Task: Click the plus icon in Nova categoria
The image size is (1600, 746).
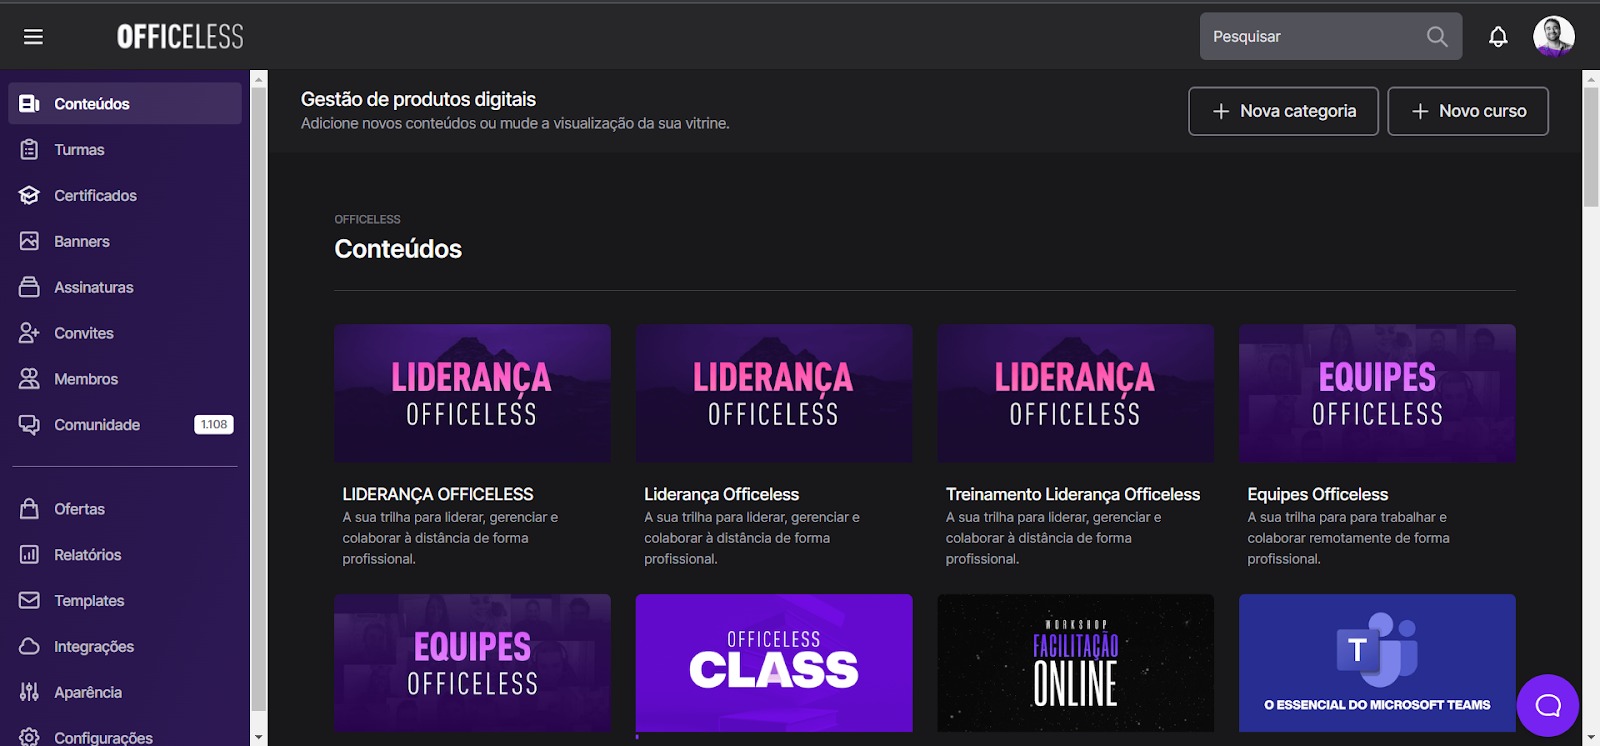Action: coord(1221,111)
